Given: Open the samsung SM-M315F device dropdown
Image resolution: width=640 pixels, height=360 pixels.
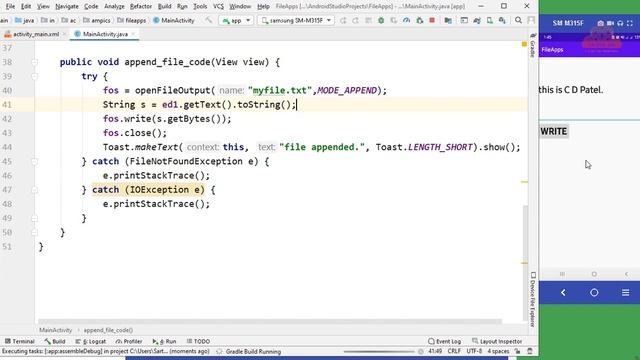Looking at the screenshot, I should (296, 20).
